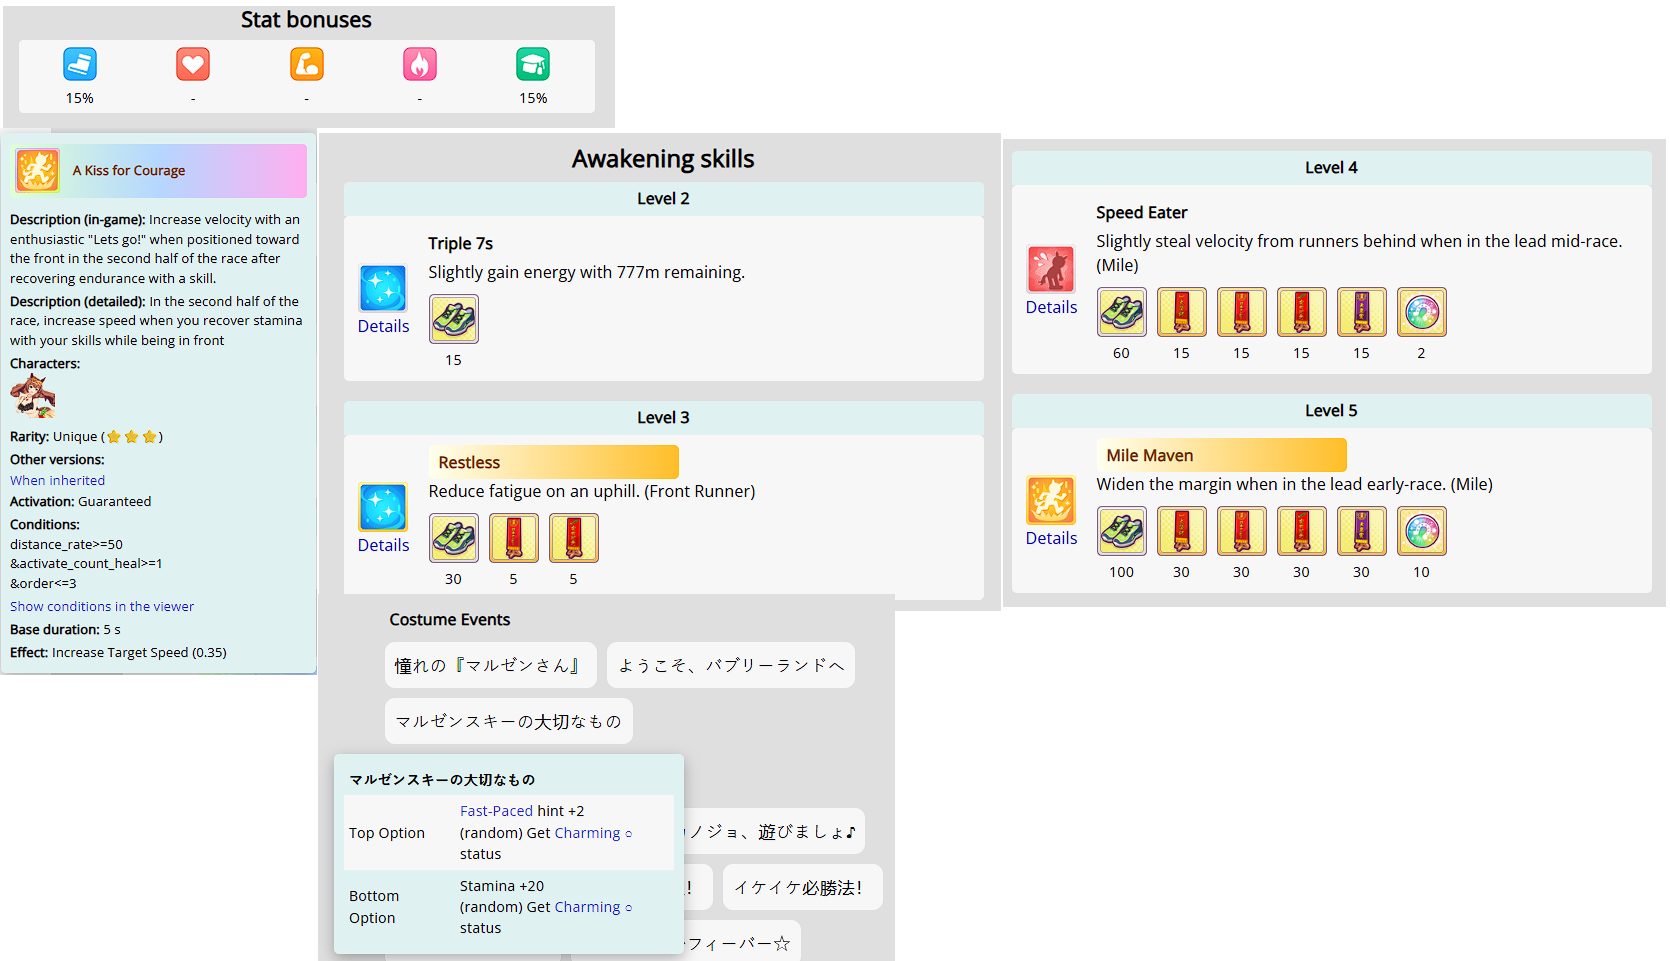The height and width of the screenshot is (961, 1670).
Task: Click the A Kiss for Courage title
Action: 129,171
